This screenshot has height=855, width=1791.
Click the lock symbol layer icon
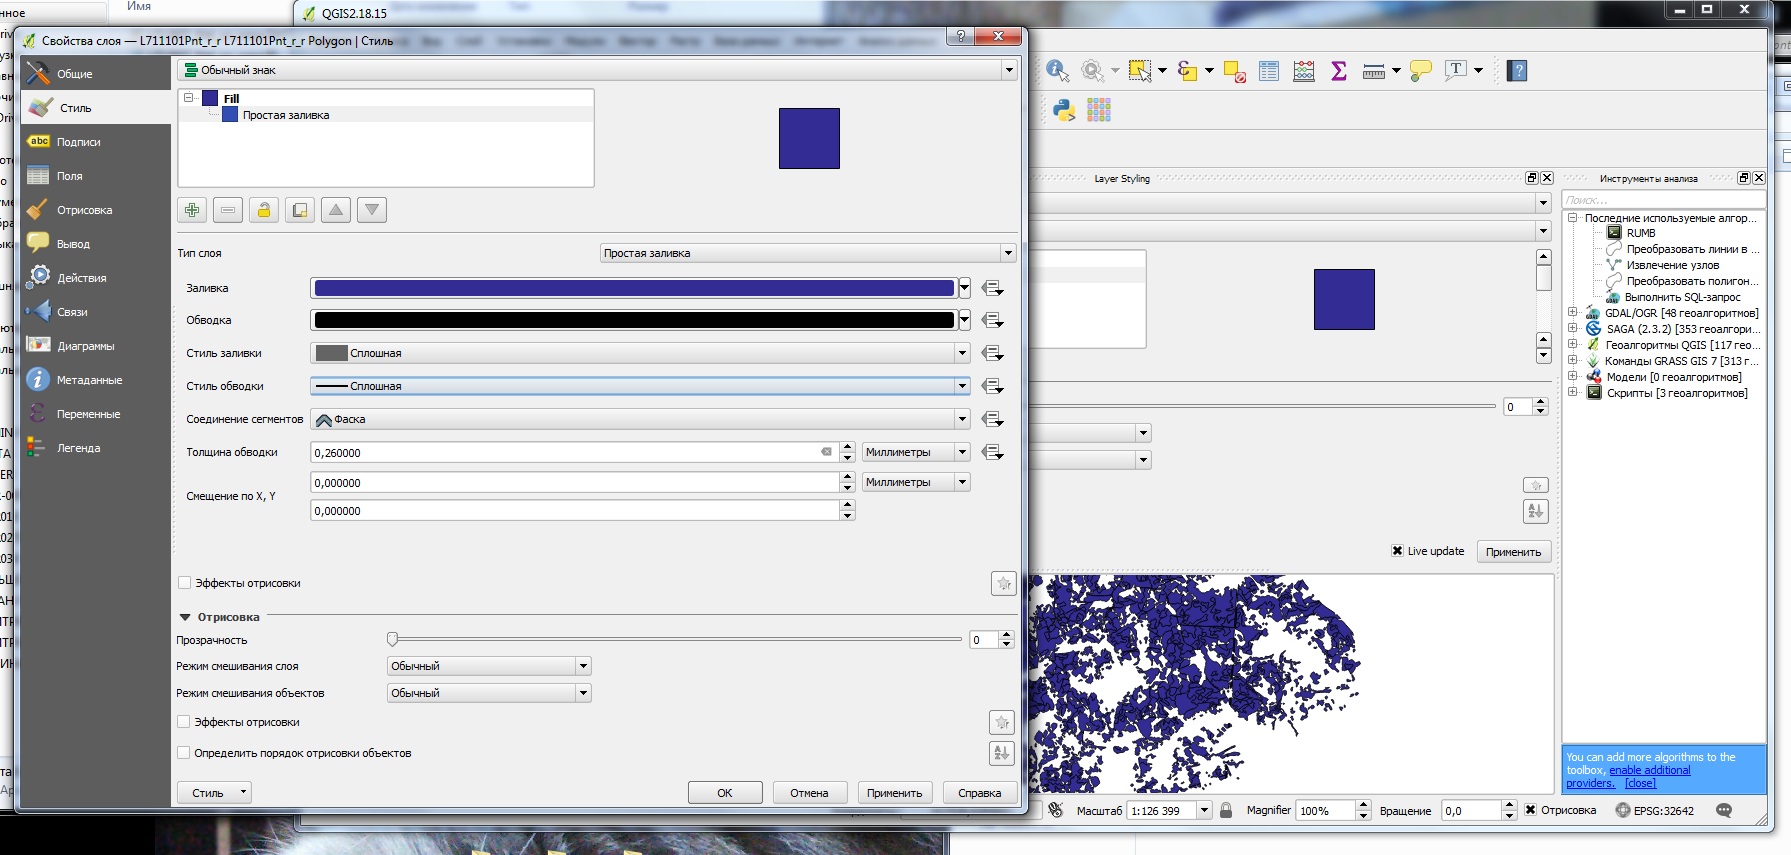pyautogui.click(x=264, y=210)
